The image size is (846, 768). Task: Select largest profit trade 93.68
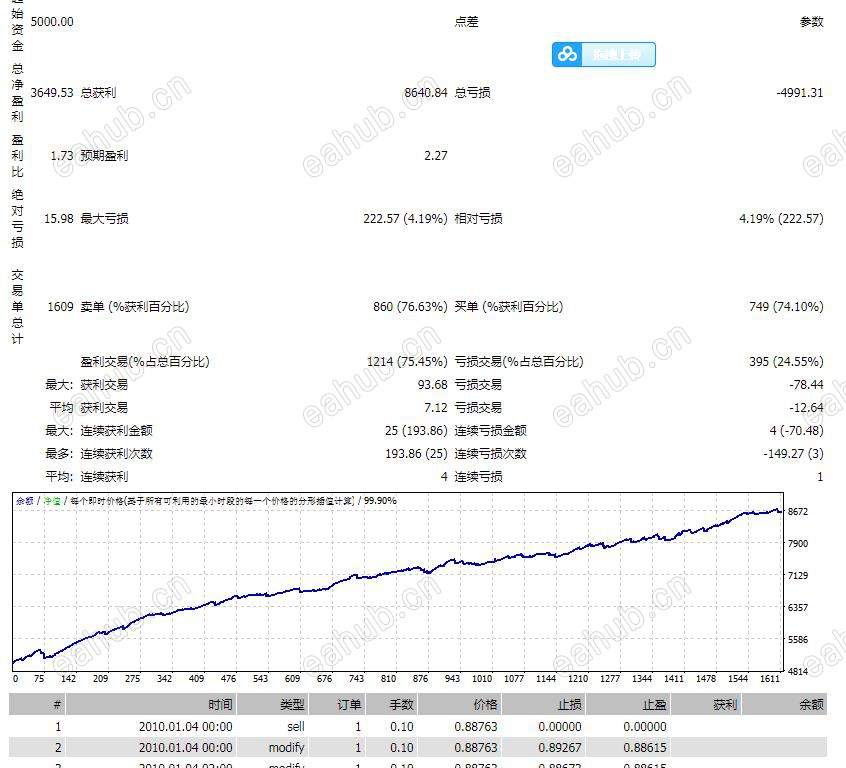pos(432,385)
